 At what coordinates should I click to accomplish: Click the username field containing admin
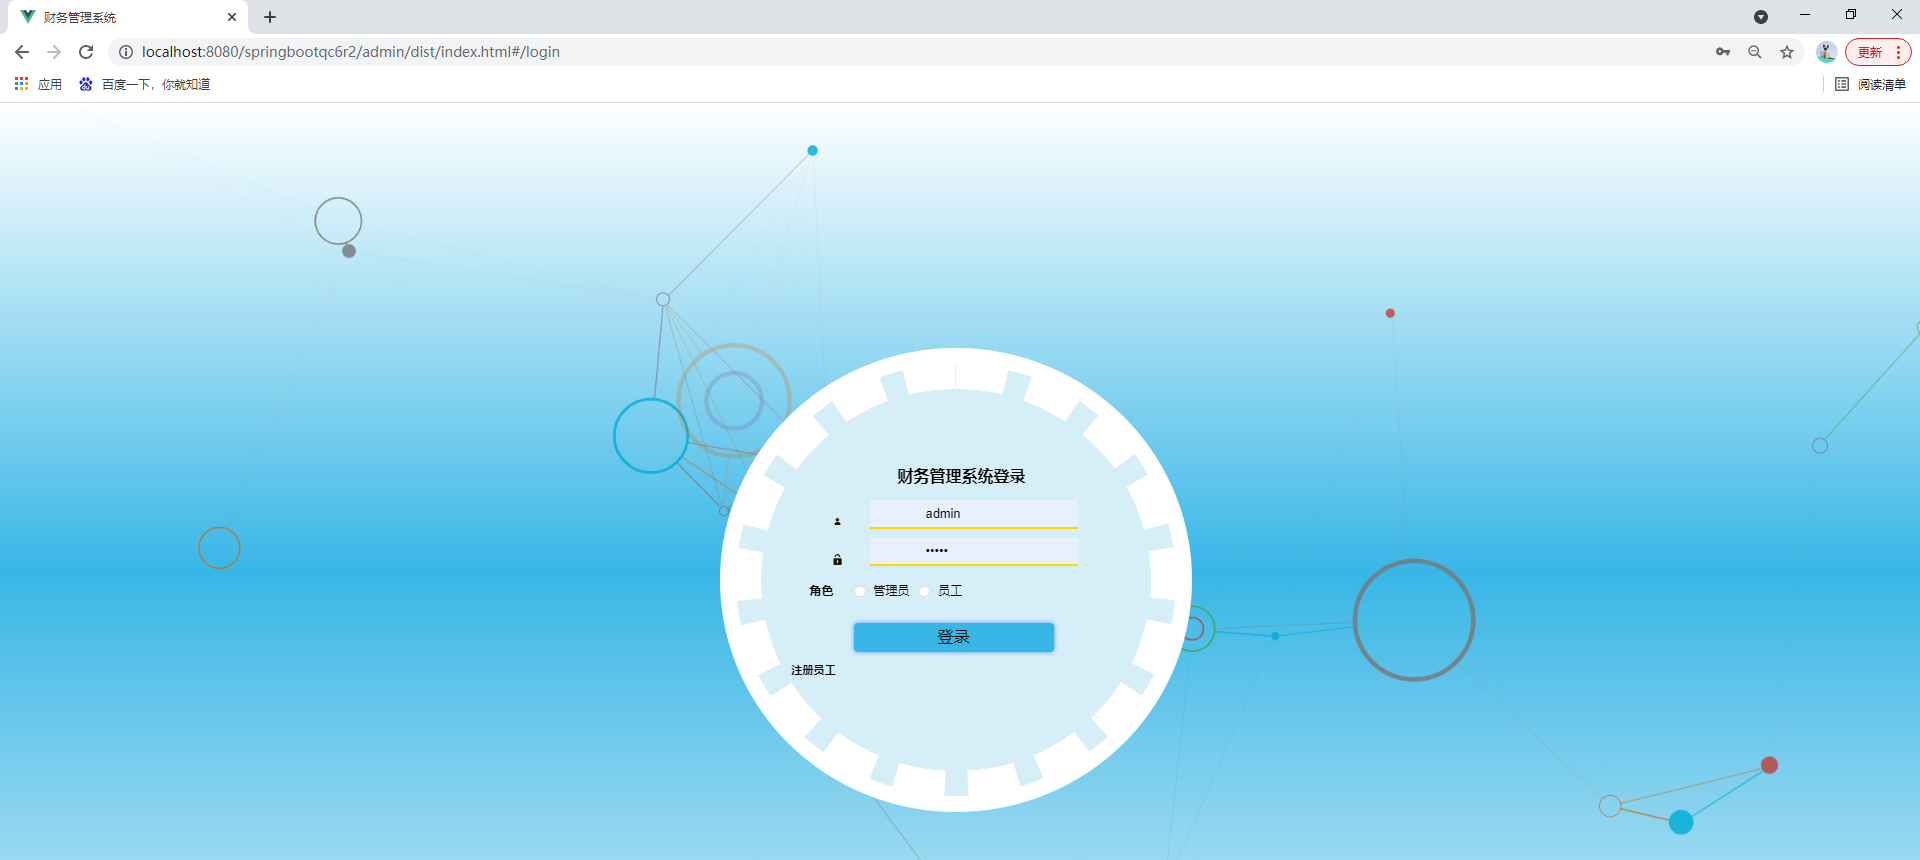coord(973,513)
